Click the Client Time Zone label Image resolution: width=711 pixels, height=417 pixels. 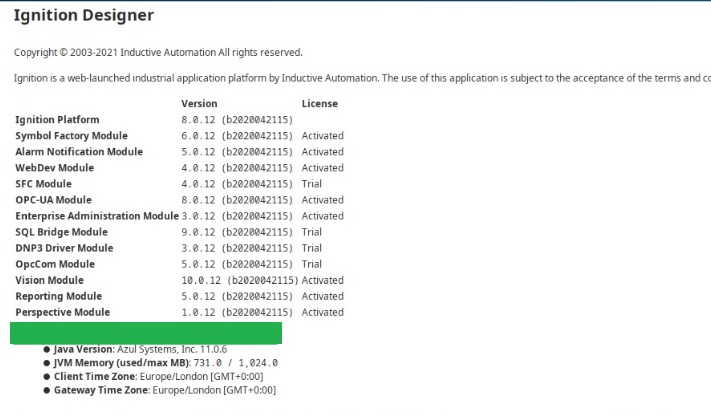click(x=96, y=377)
